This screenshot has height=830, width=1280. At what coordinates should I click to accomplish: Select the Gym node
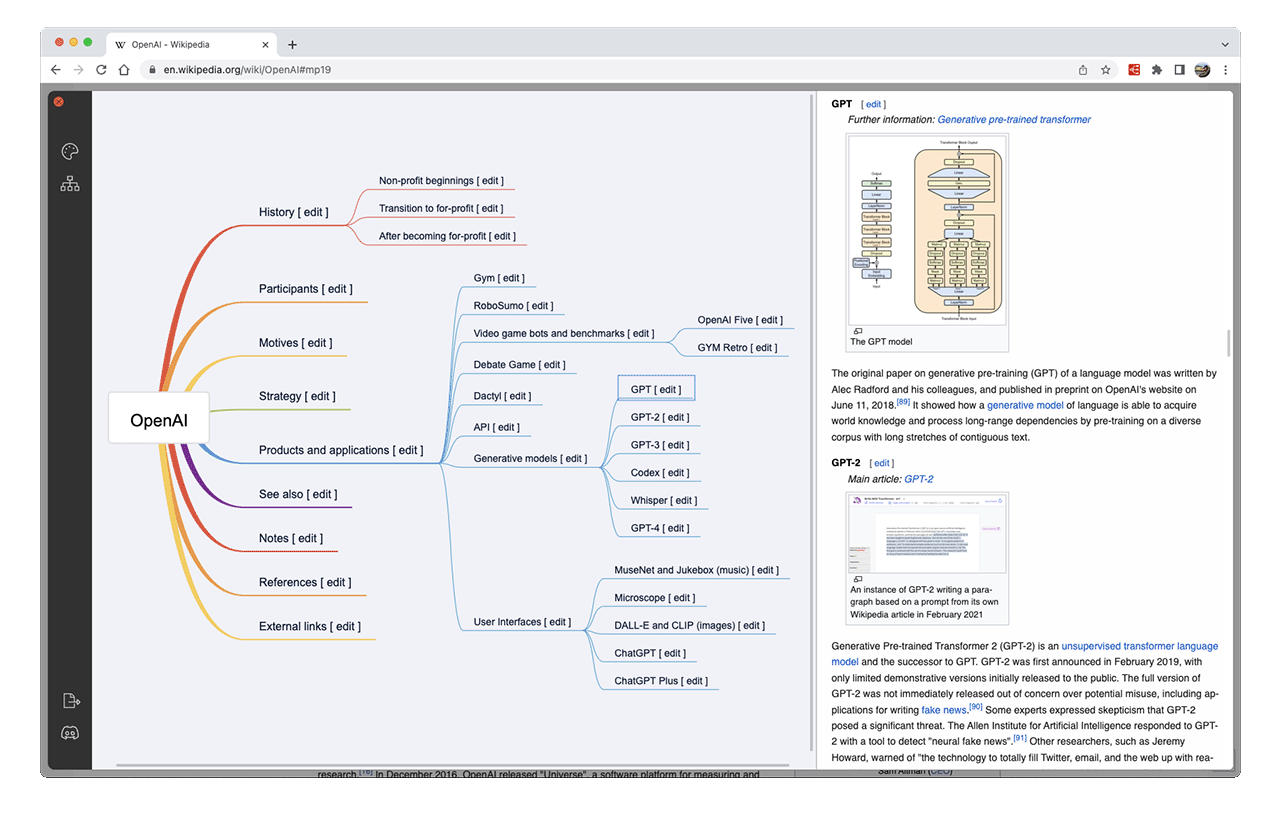(499, 278)
